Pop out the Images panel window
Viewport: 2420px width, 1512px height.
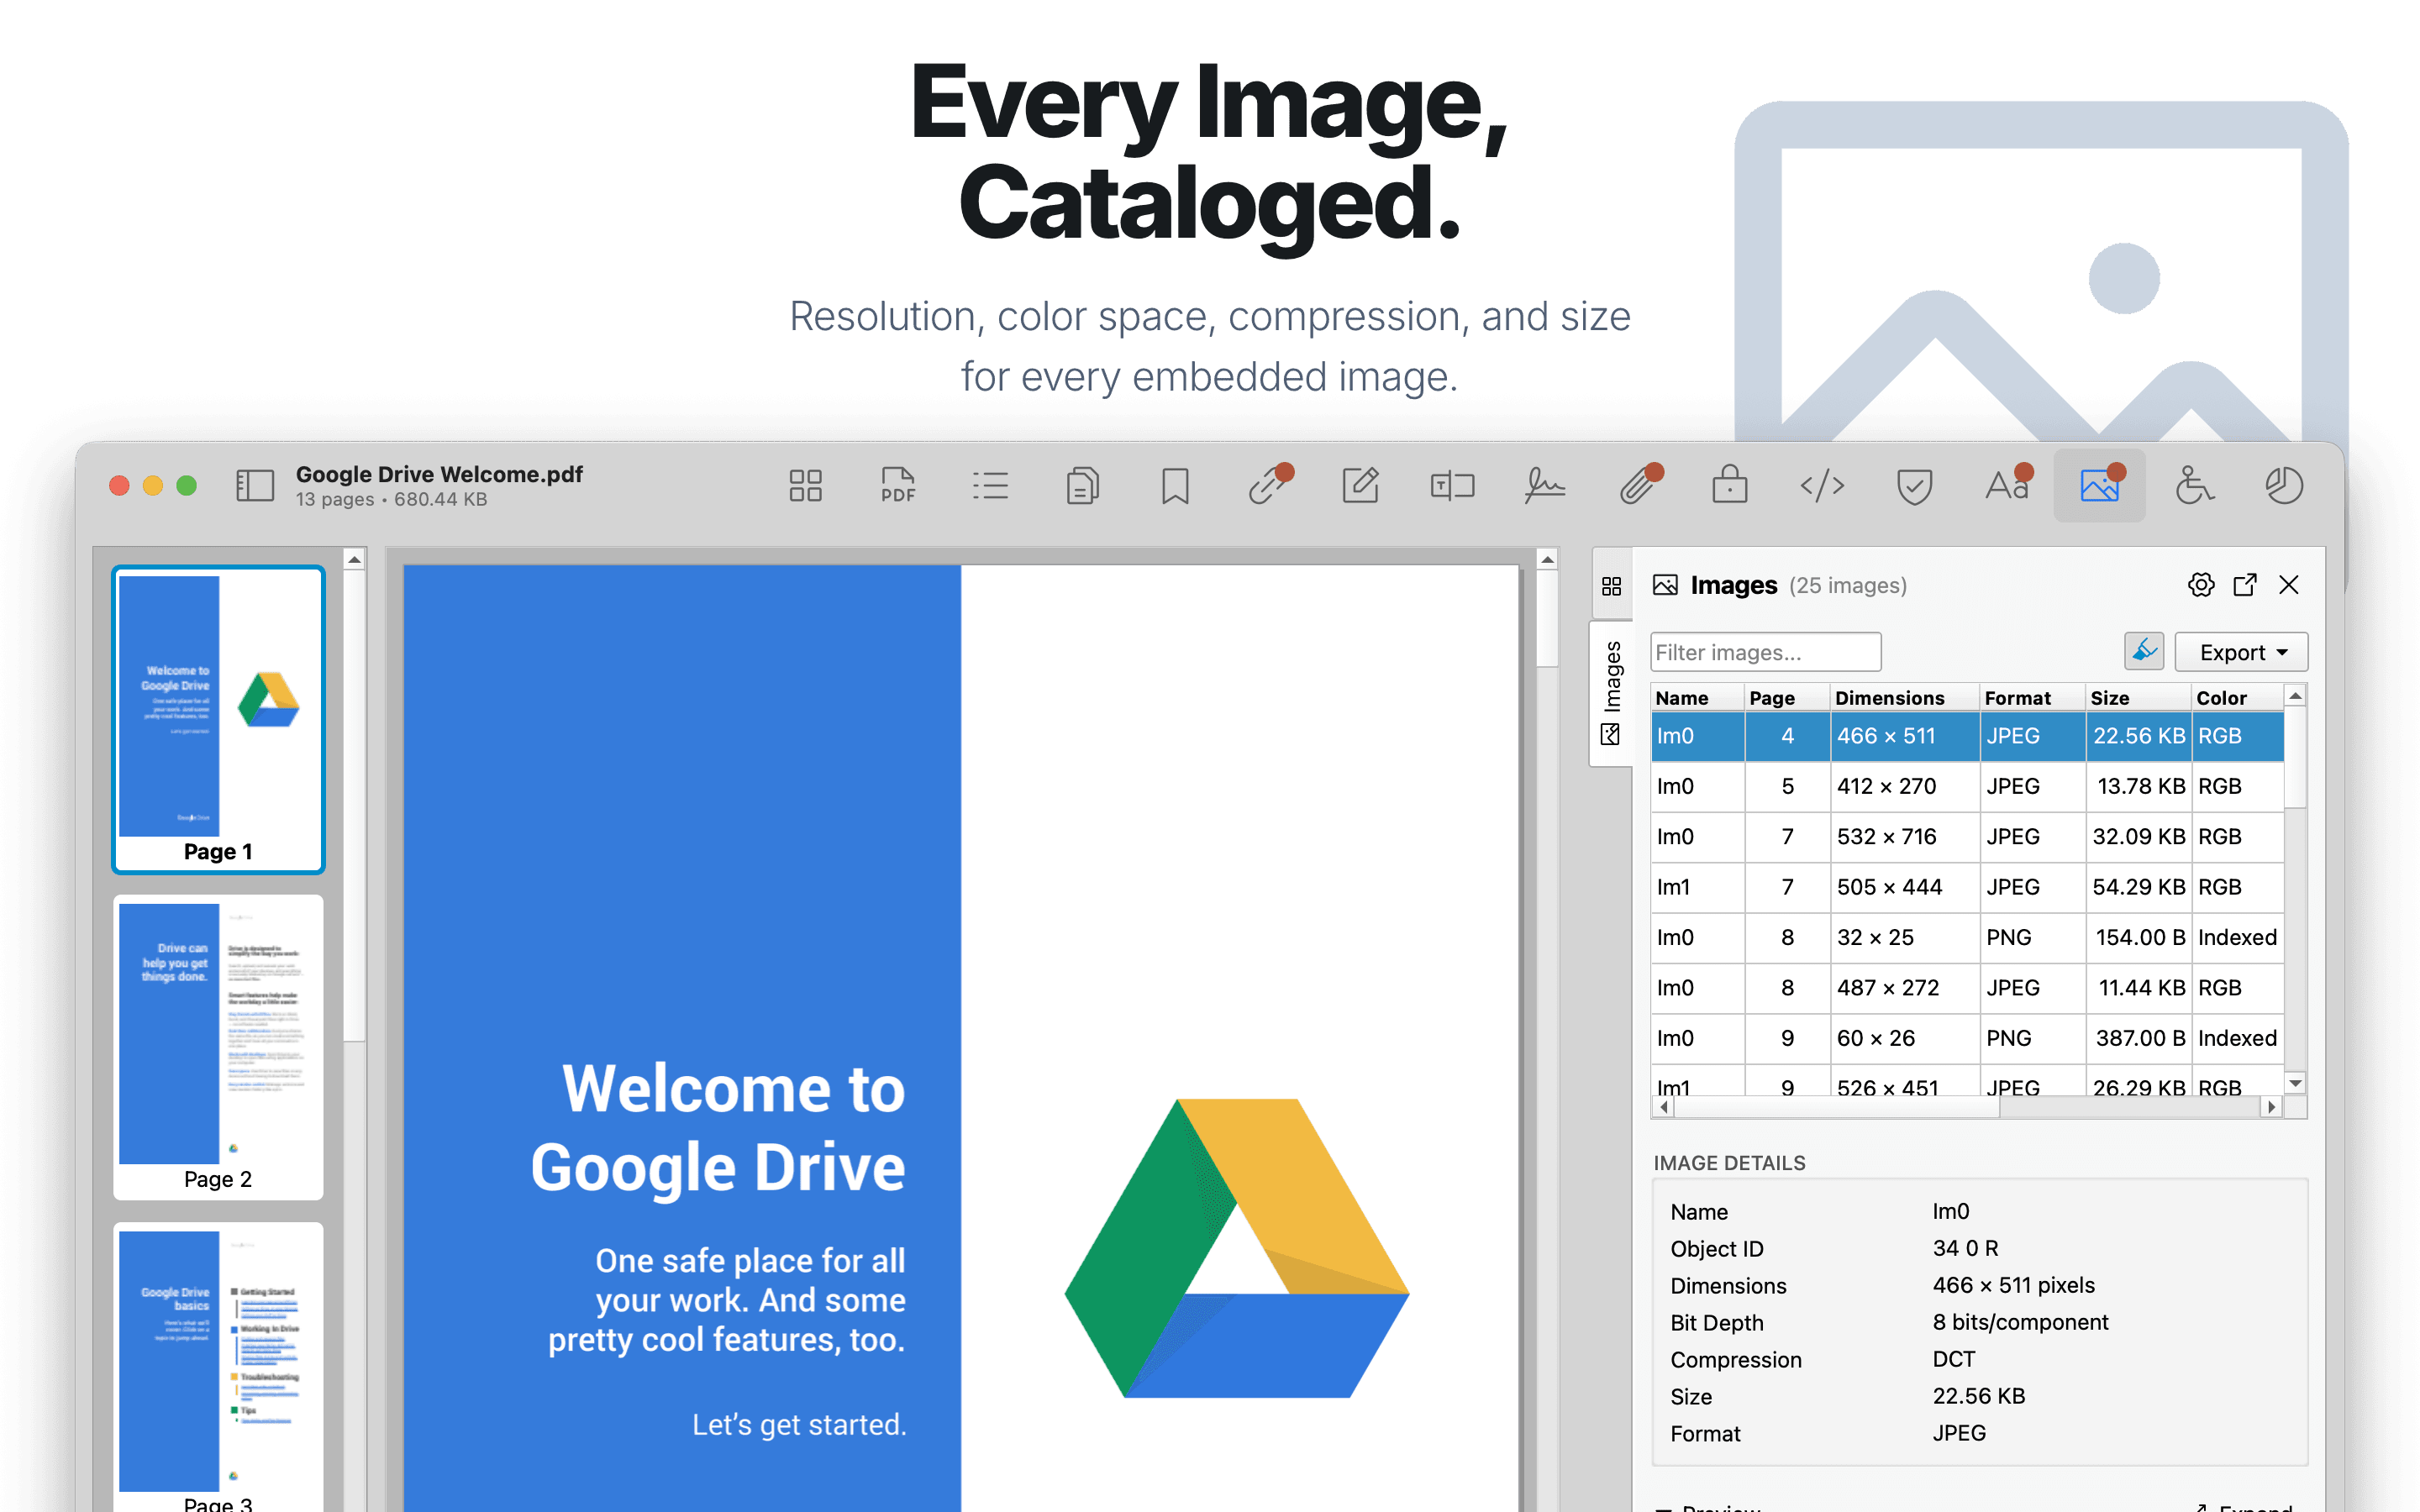(2245, 585)
